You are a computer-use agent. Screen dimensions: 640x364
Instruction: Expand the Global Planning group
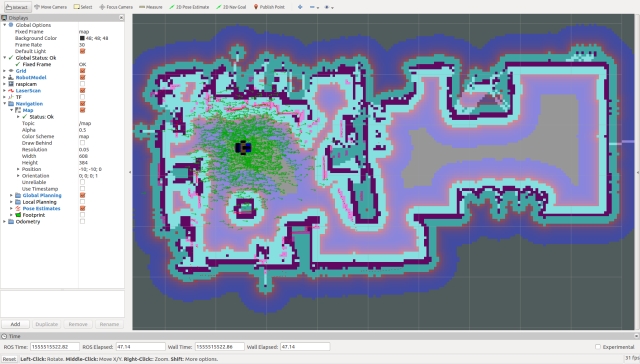coord(11,195)
